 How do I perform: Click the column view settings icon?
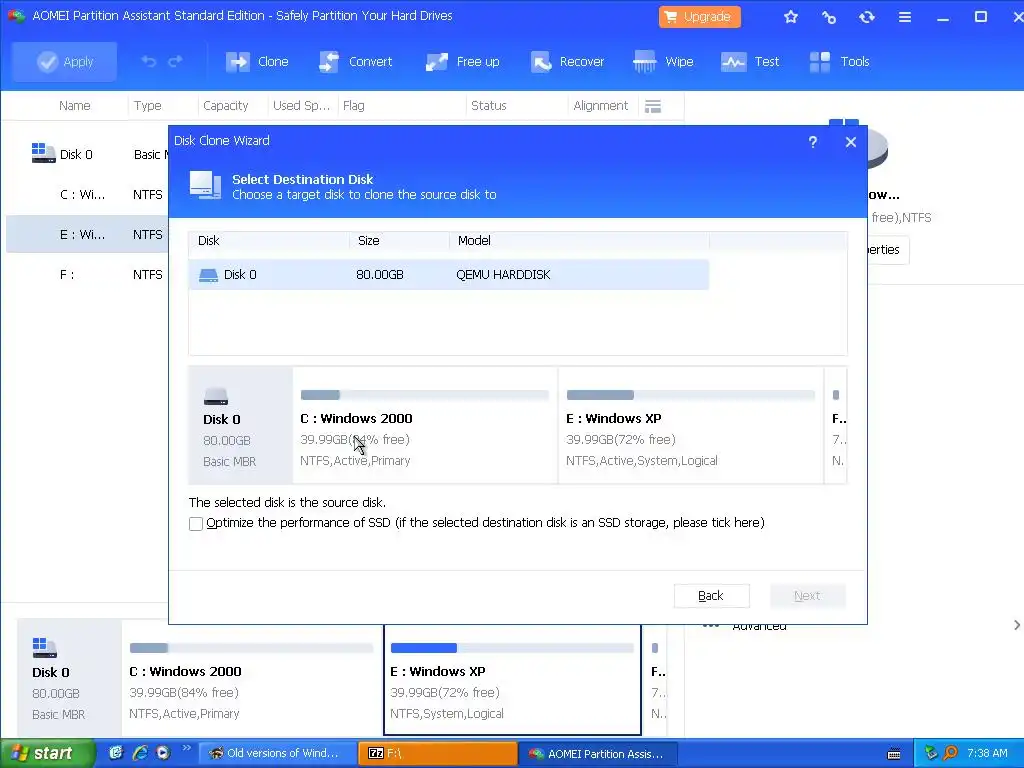pyautogui.click(x=653, y=106)
